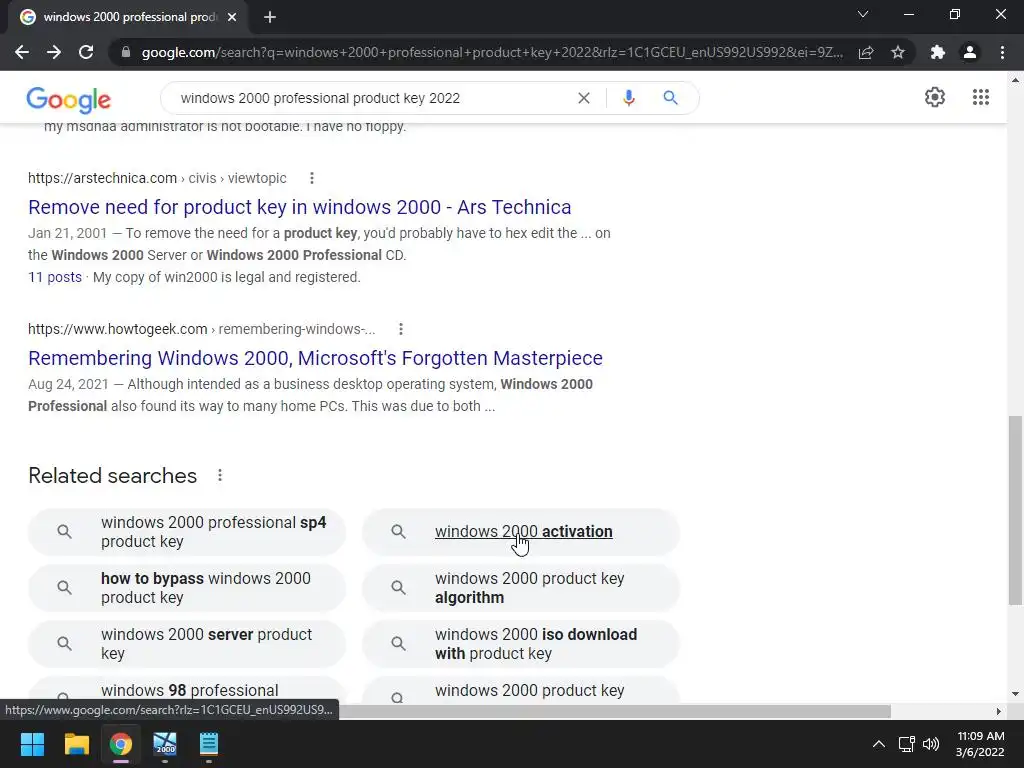Click the scroll-down arrow of vertical scrollbar
The width and height of the screenshot is (1024, 768).
pos(1015,694)
